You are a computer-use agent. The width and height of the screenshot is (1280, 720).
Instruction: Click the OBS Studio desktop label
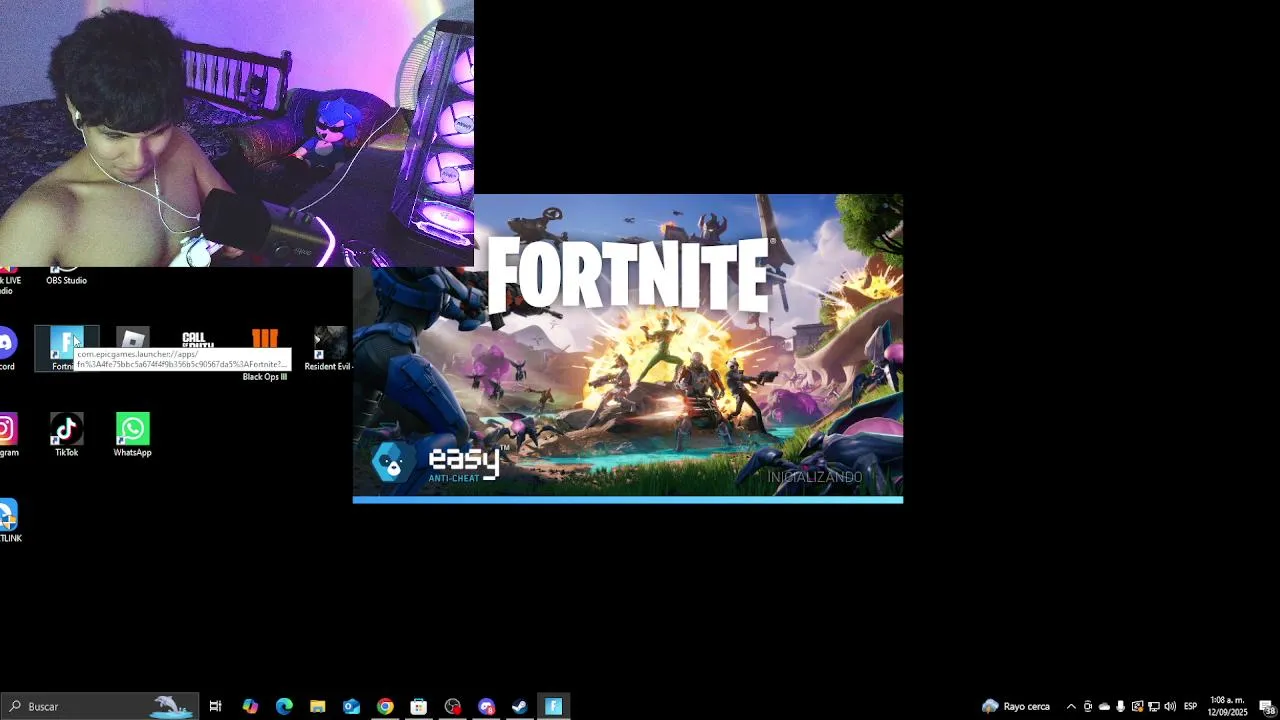pyautogui.click(x=66, y=280)
